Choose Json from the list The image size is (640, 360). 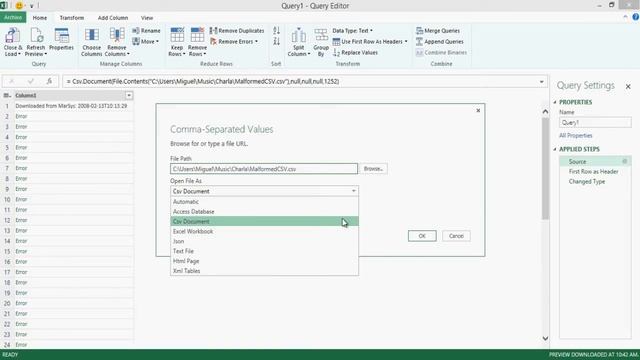tap(264, 241)
